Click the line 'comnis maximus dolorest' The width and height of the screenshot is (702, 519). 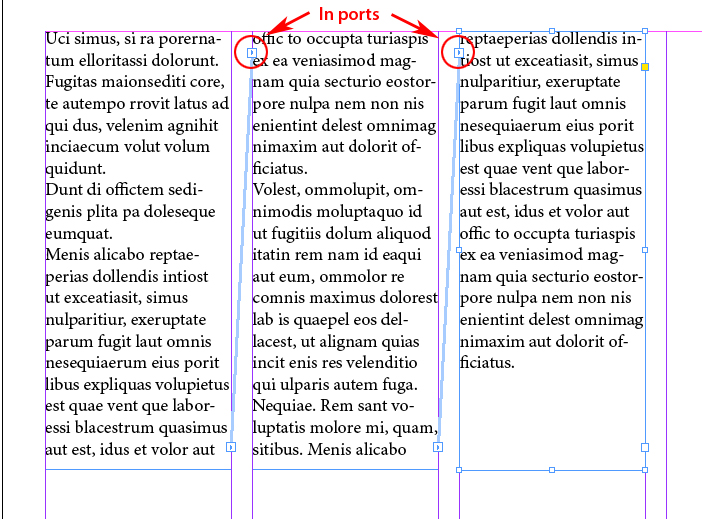[x=345, y=298]
